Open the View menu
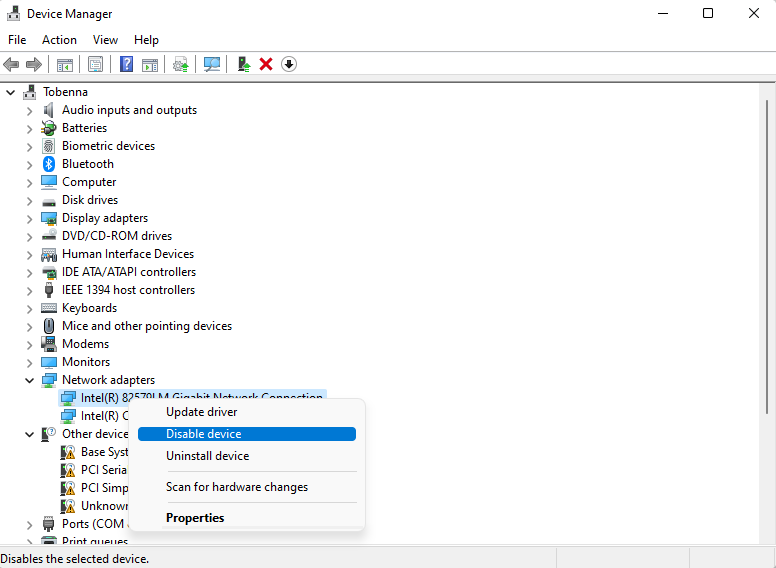The height and width of the screenshot is (568, 776). click(105, 40)
